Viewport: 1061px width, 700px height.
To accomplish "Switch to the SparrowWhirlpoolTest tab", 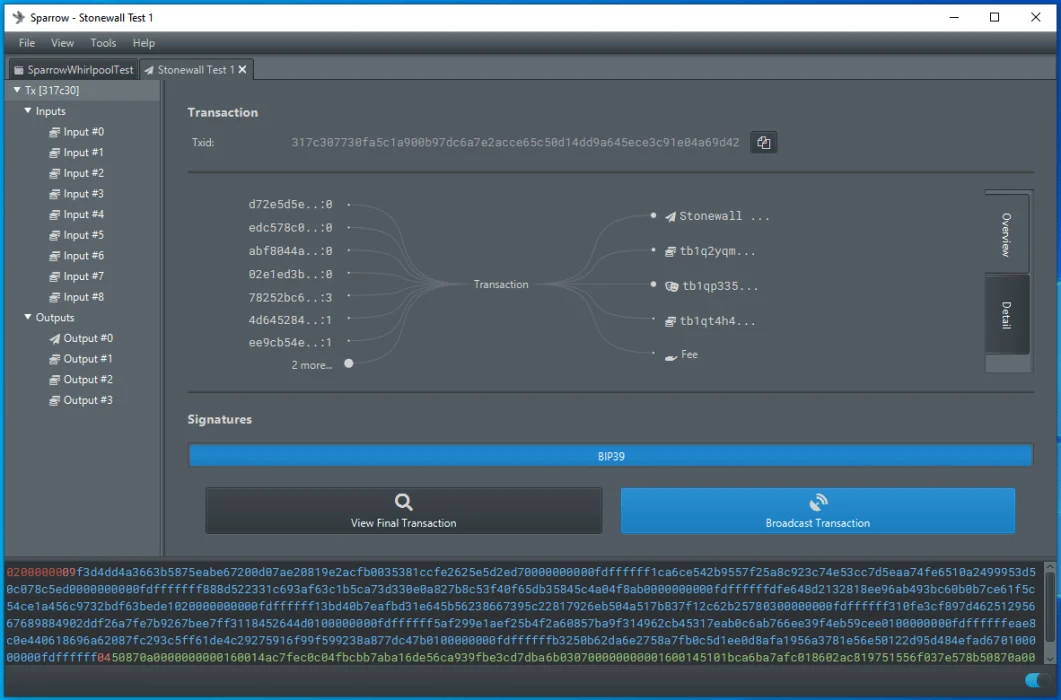I will [72, 70].
